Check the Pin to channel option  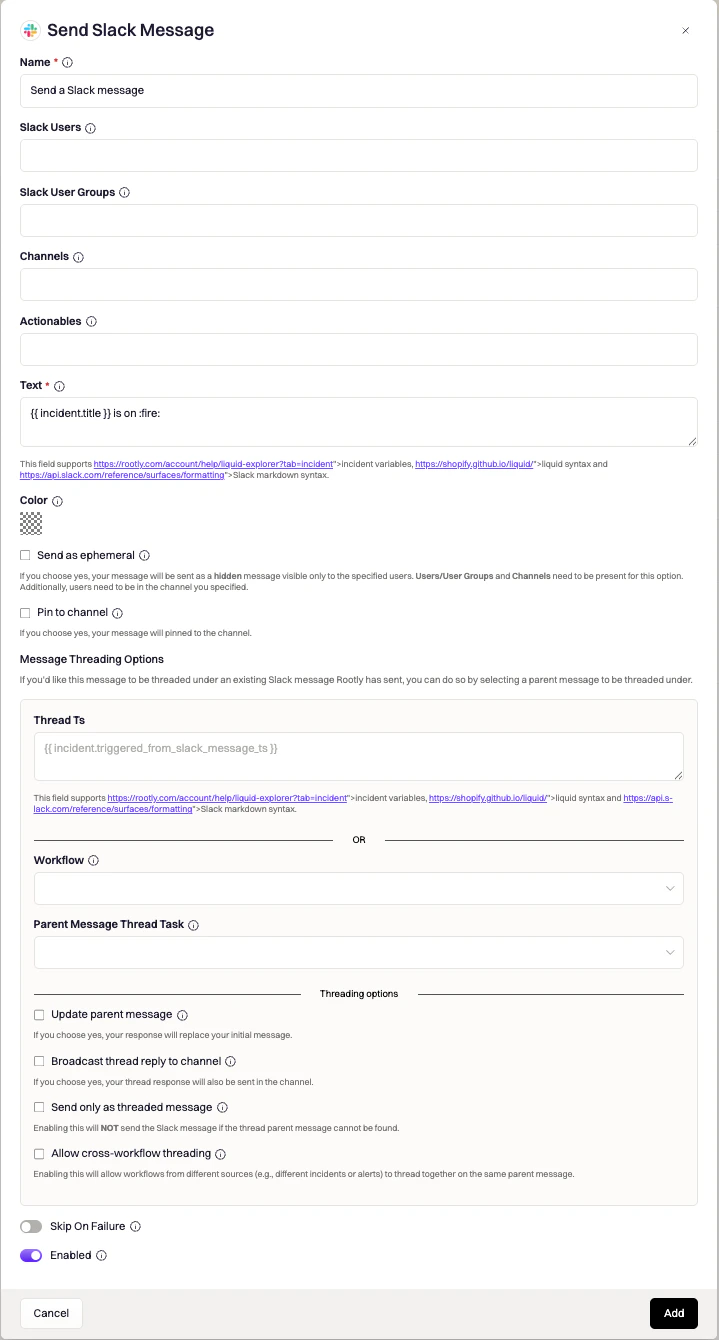24,613
